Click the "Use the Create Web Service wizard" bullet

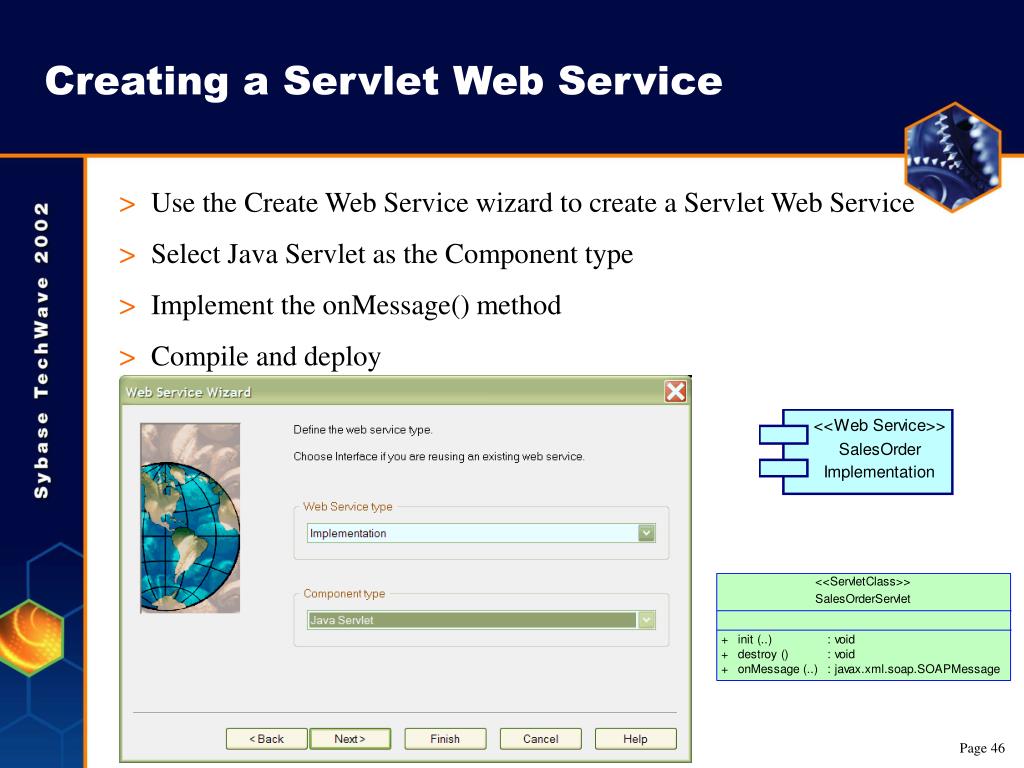click(x=532, y=203)
